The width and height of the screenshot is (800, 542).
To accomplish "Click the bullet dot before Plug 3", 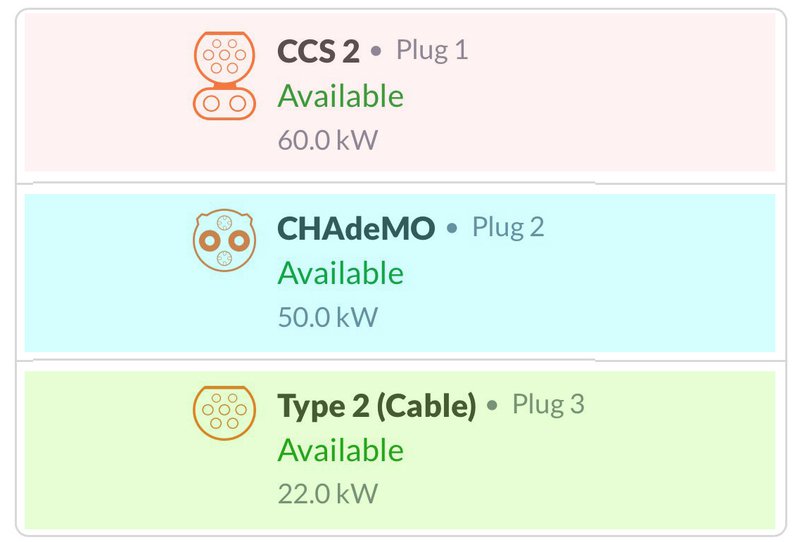I will (492, 406).
